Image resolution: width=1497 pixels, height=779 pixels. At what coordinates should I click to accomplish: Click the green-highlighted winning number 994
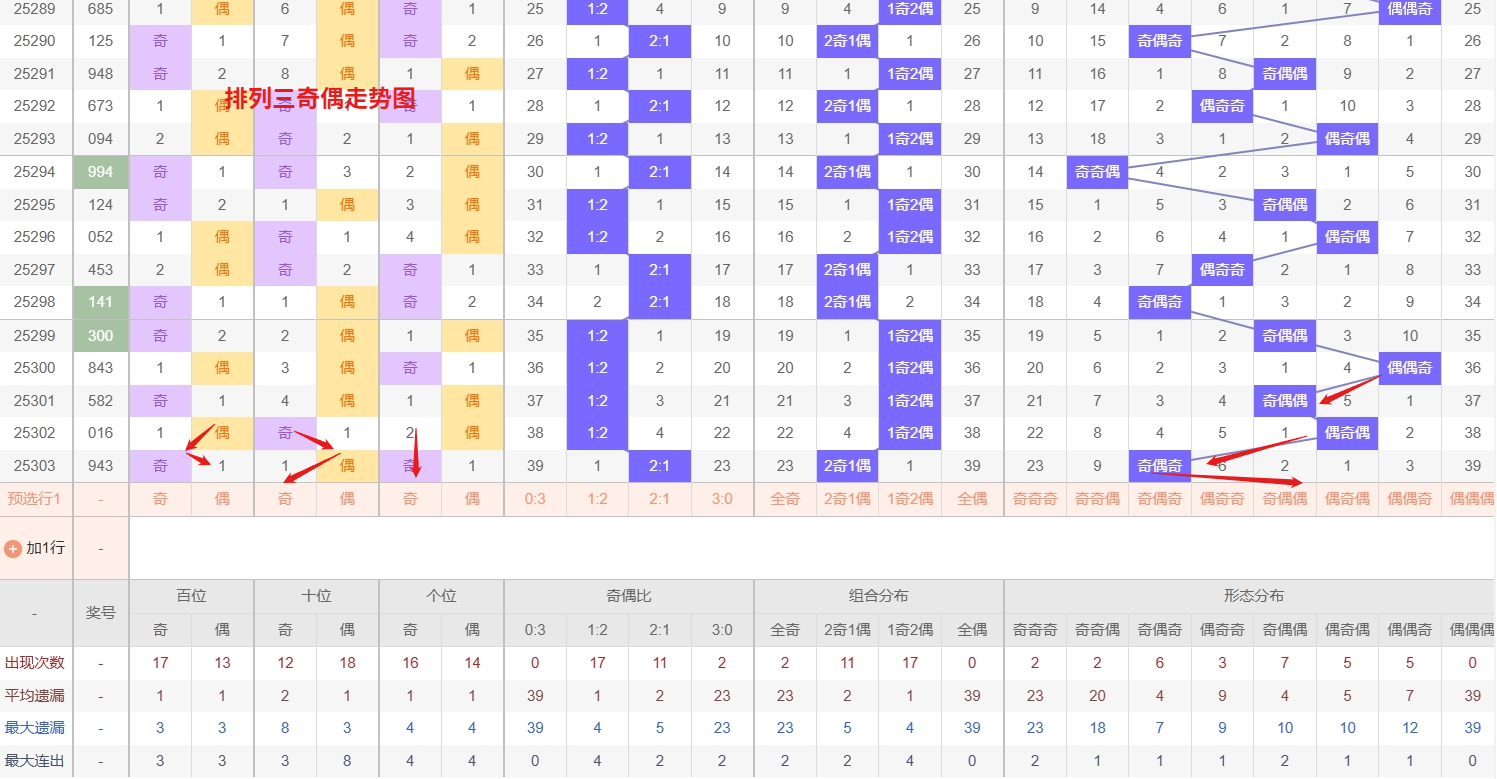pyautogui.click(x=101, y=172)
